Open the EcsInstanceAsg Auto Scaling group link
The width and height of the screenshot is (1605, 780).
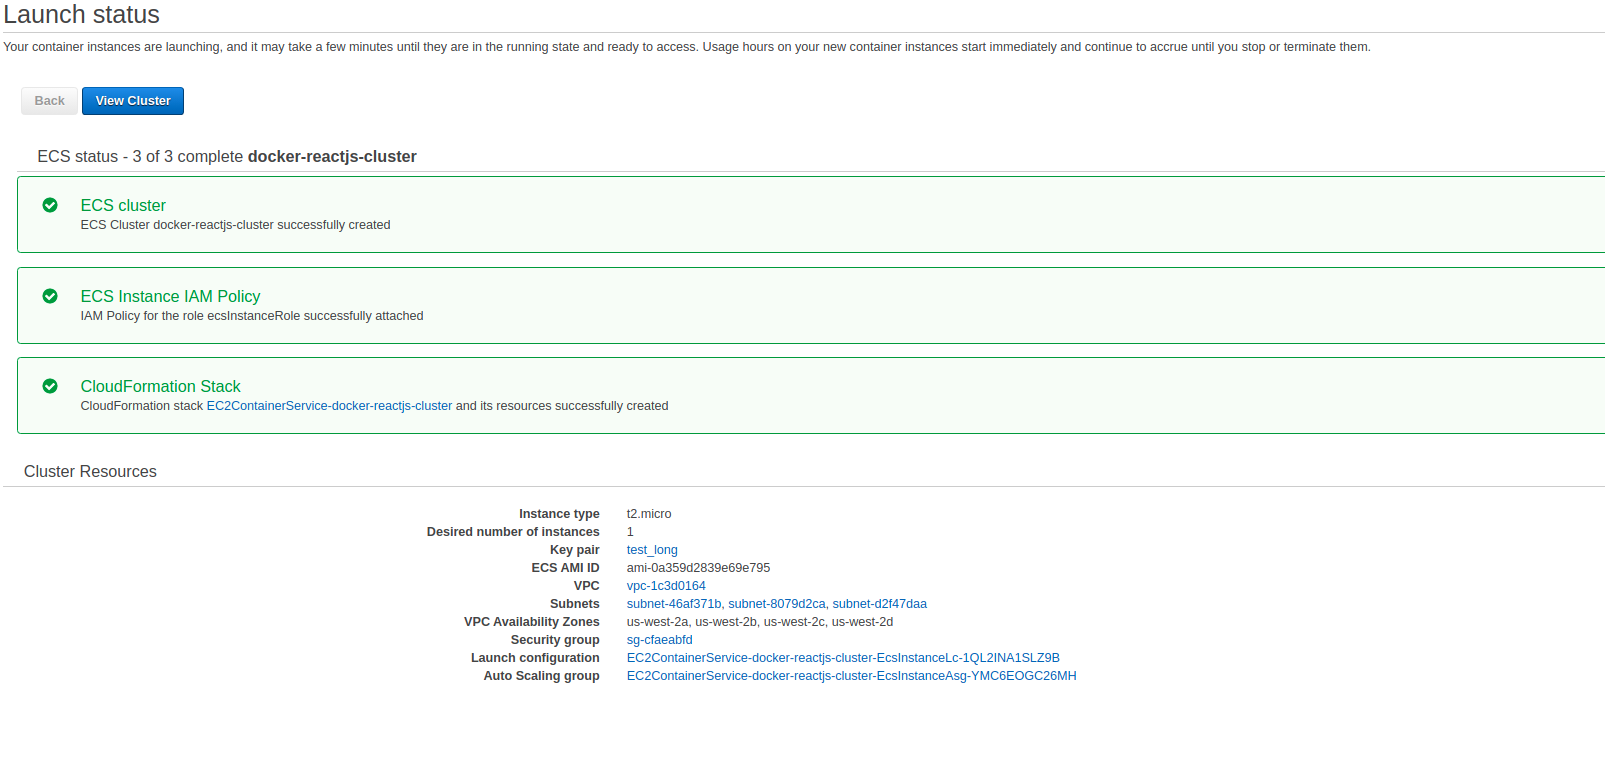(x=851, y=676)
